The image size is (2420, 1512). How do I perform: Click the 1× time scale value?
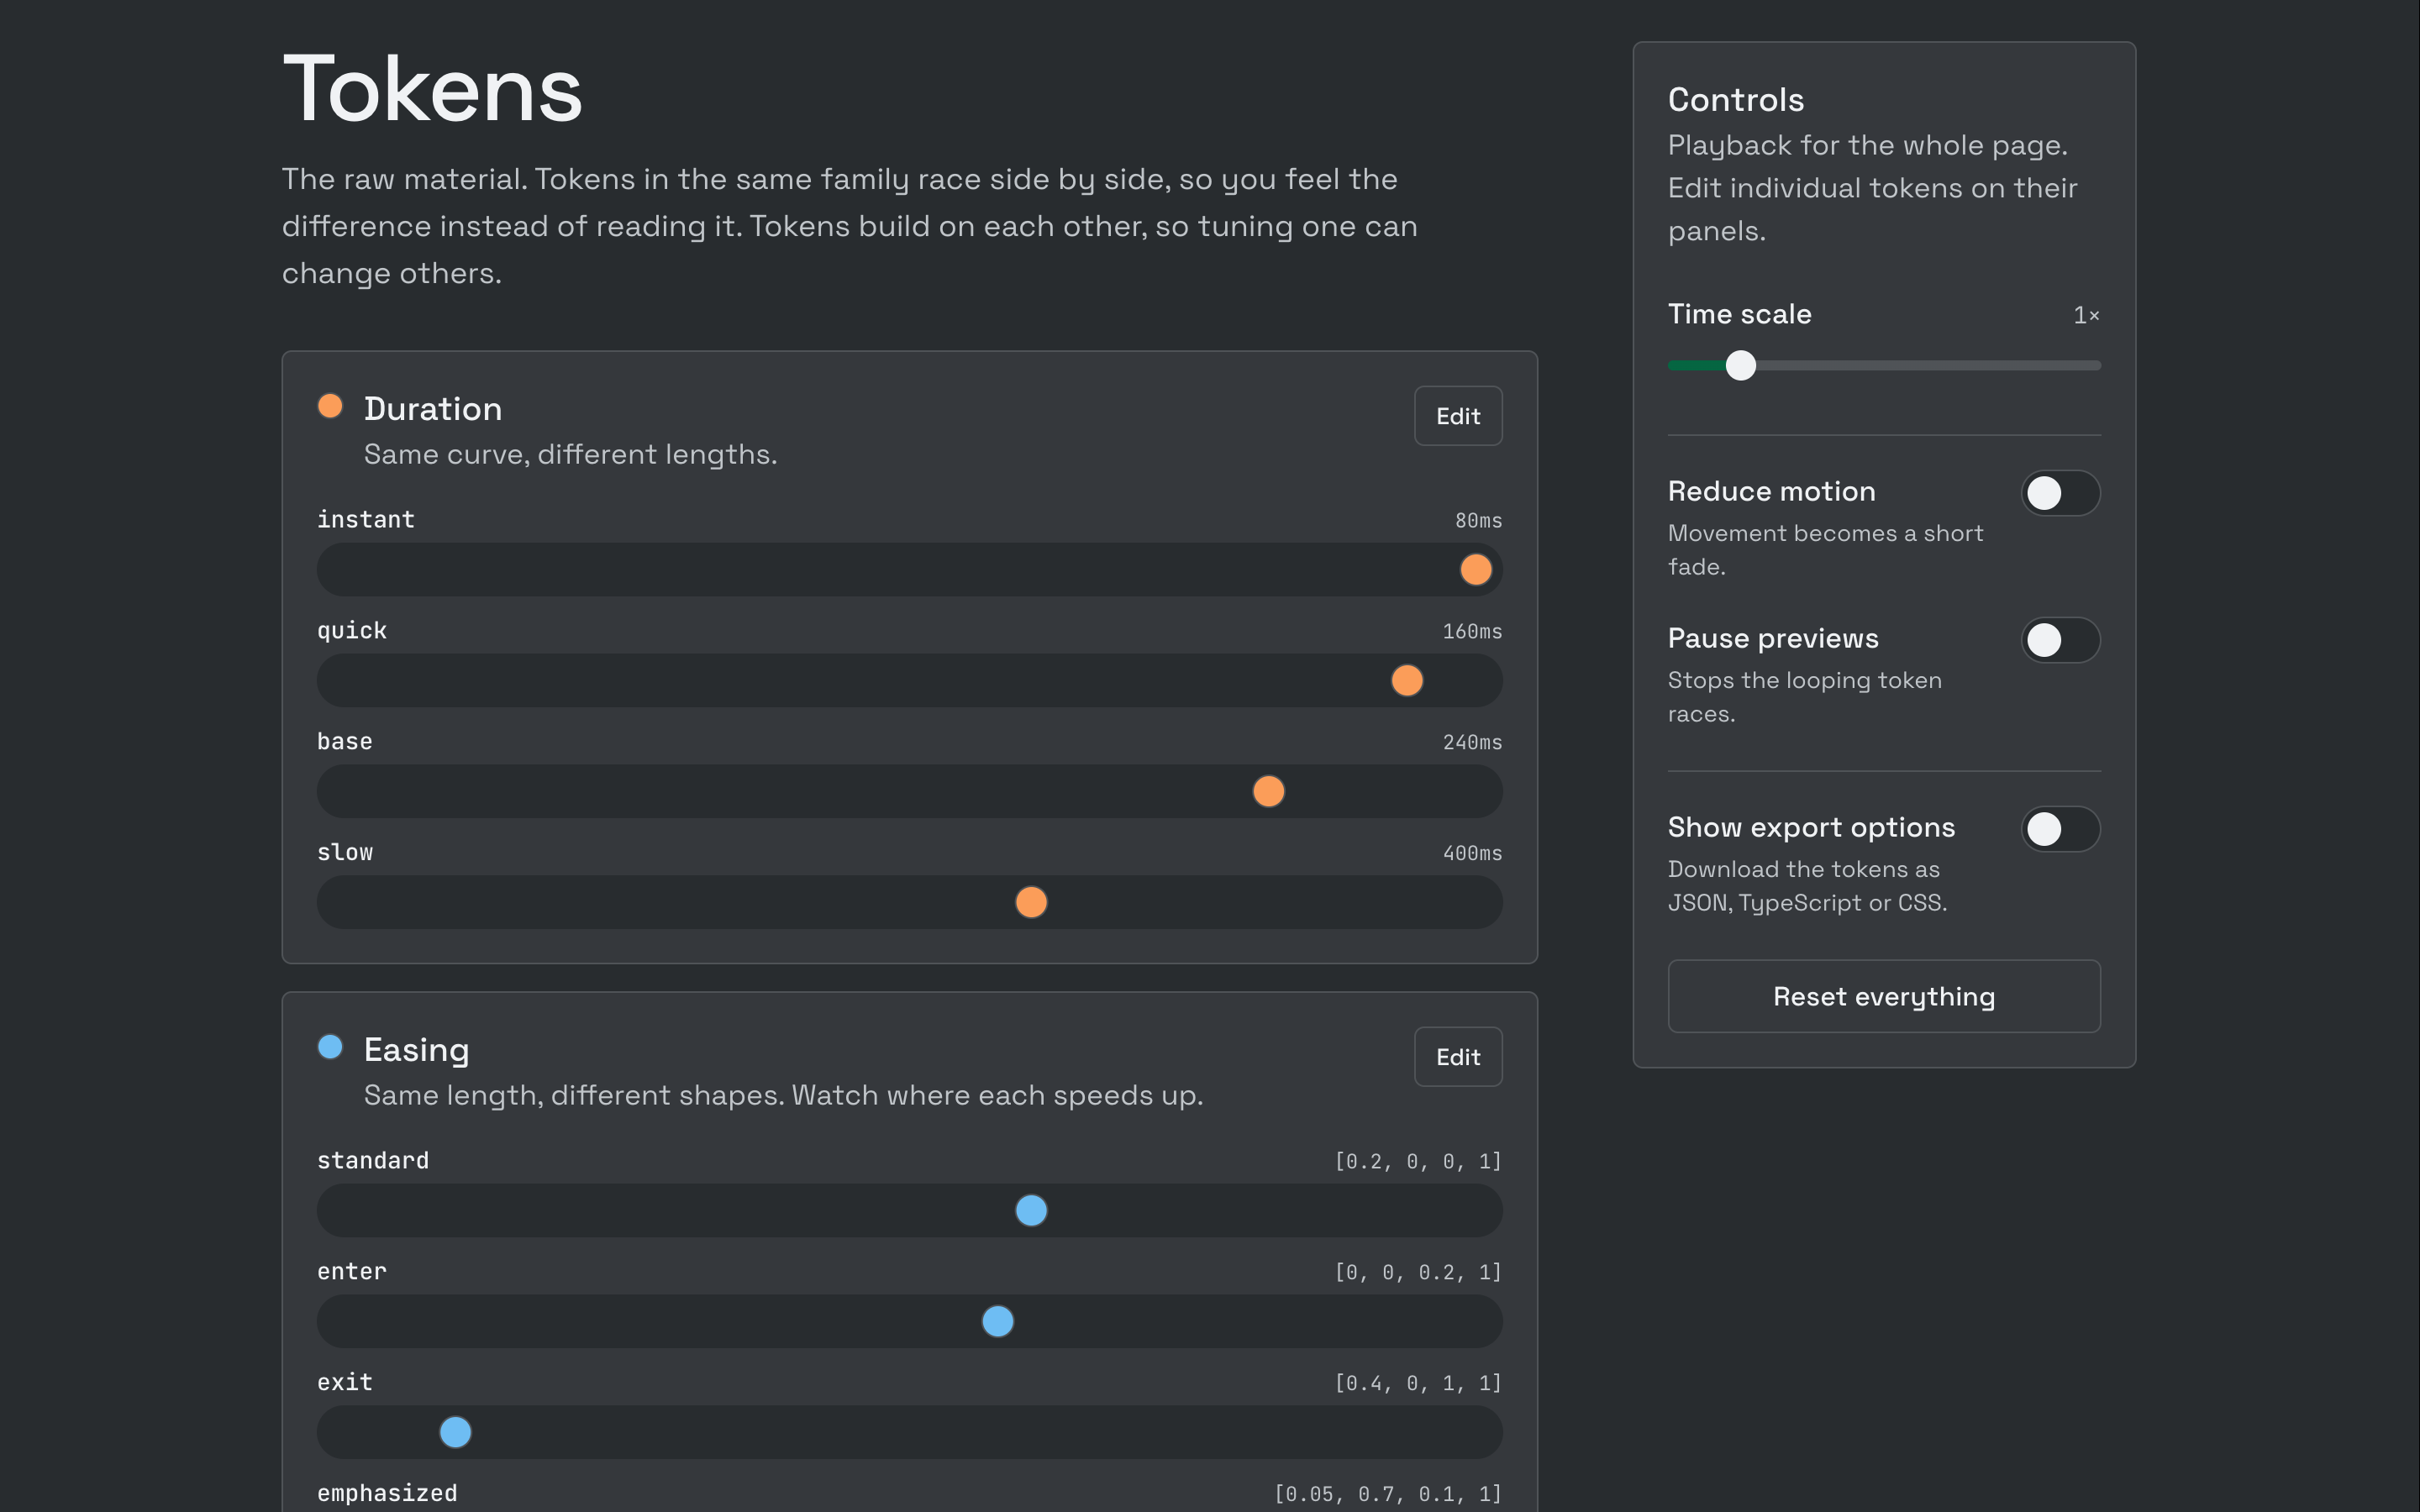click(2086, 316)
